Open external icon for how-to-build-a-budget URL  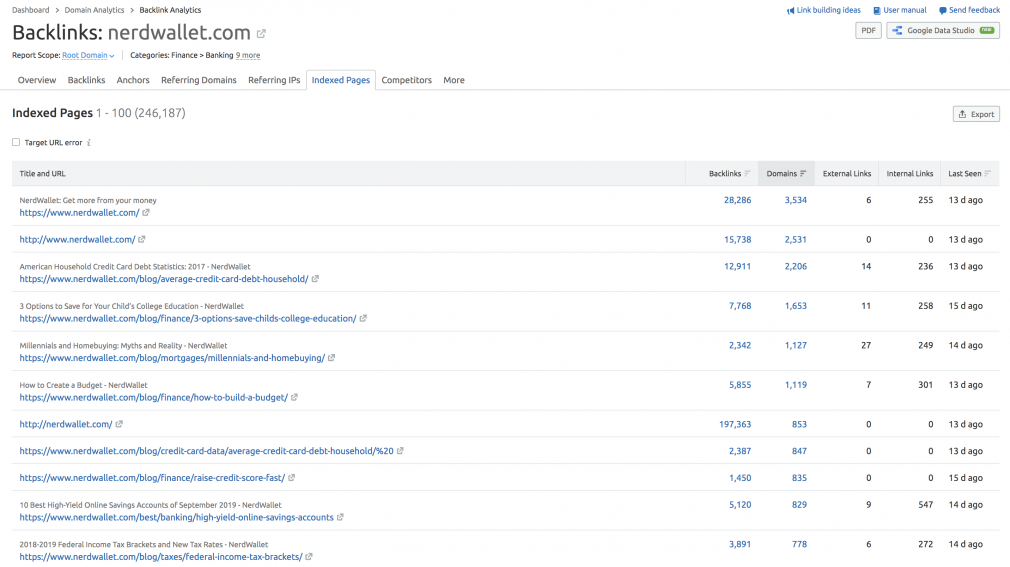tap(294, 398)
